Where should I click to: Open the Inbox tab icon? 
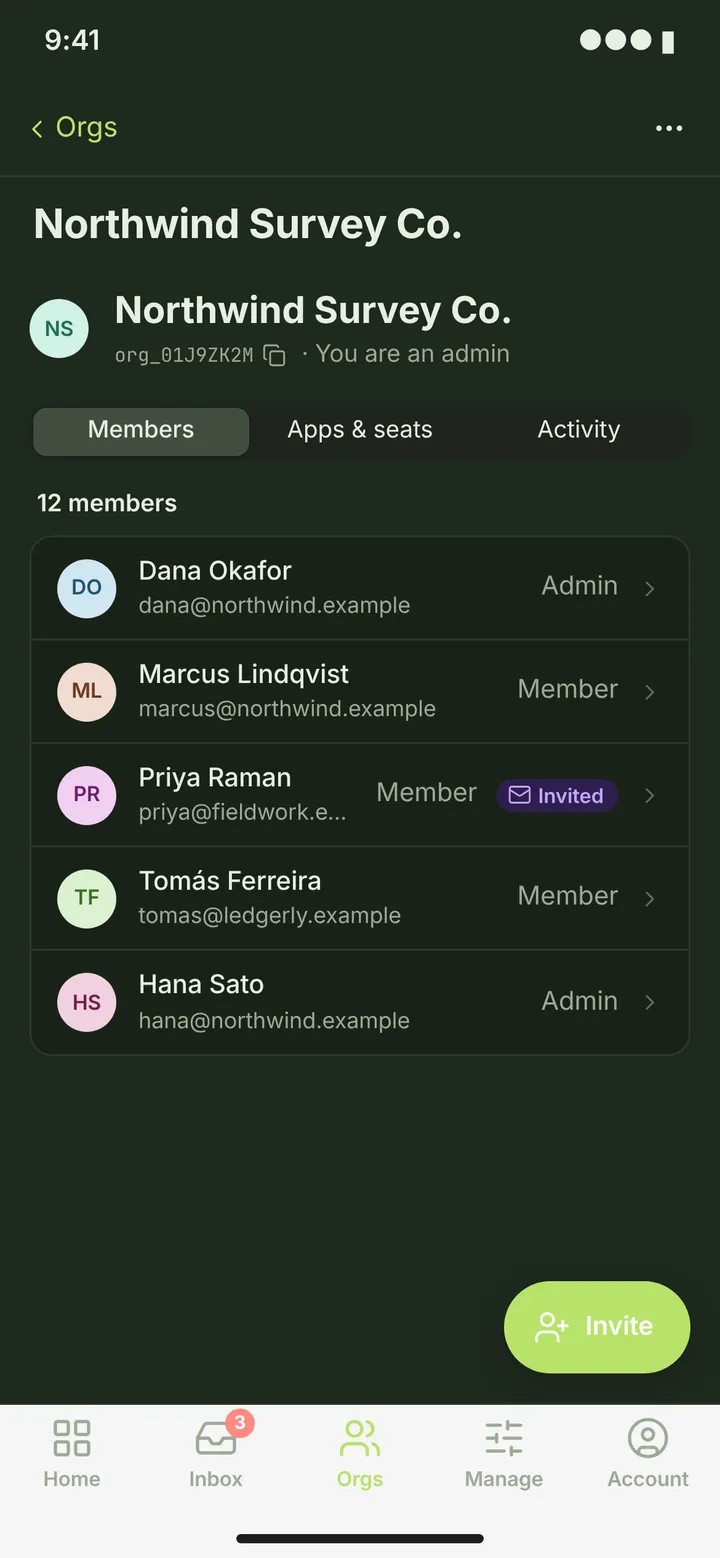click(216, 1439)
